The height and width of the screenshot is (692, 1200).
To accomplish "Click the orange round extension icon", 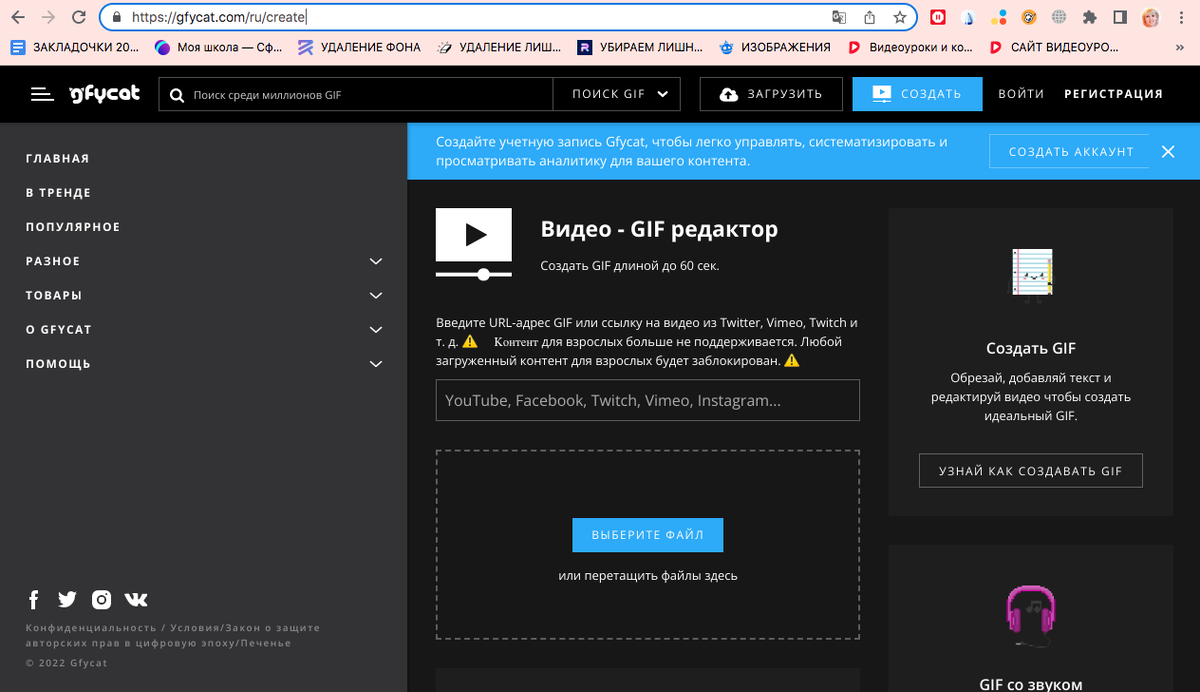I will coord(1029,17).
